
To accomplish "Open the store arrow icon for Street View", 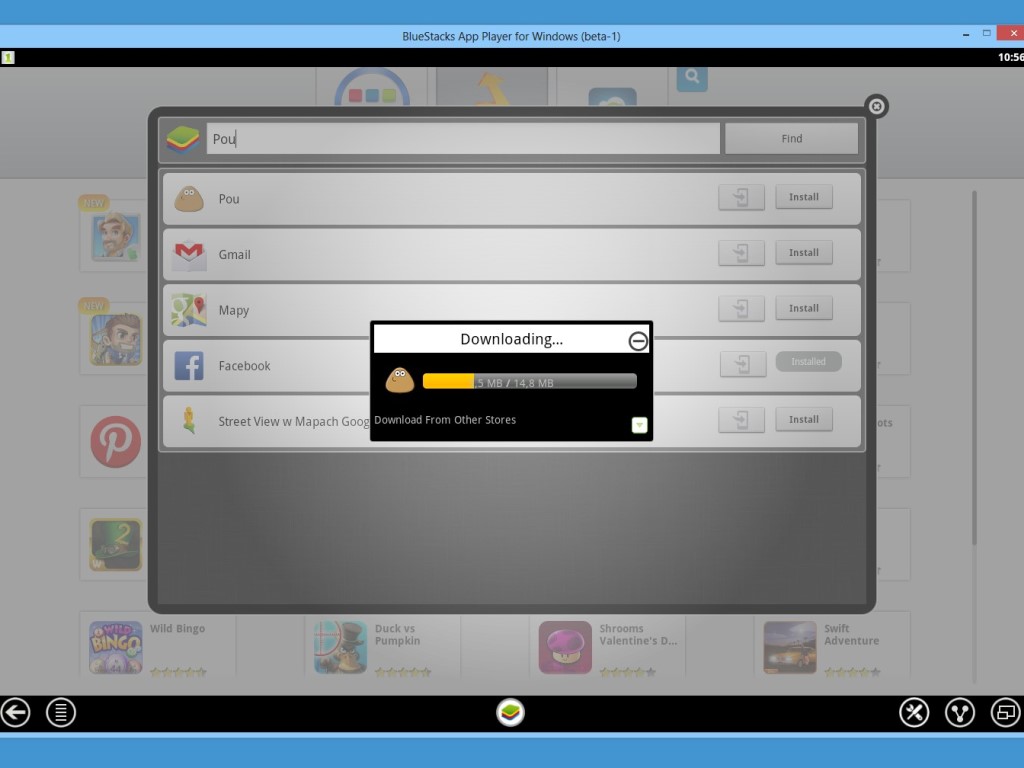I will [x=741, y=420].
